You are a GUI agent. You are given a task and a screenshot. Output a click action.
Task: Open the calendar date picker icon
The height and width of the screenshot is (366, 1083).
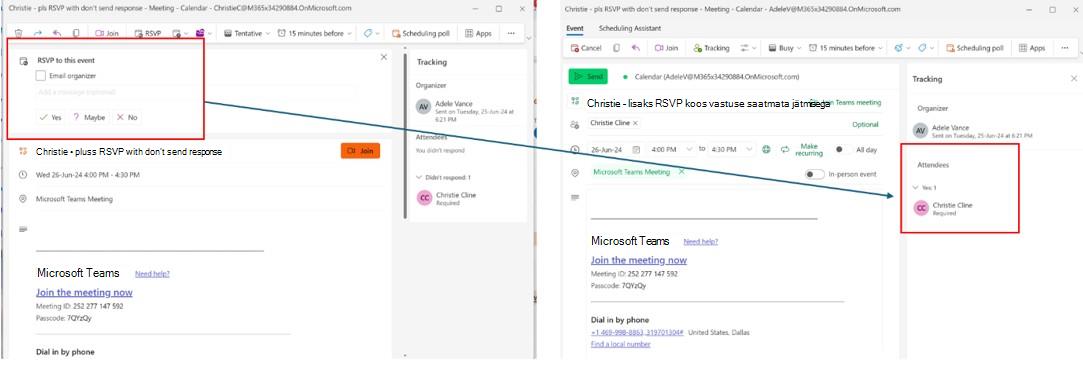(637, 149)
